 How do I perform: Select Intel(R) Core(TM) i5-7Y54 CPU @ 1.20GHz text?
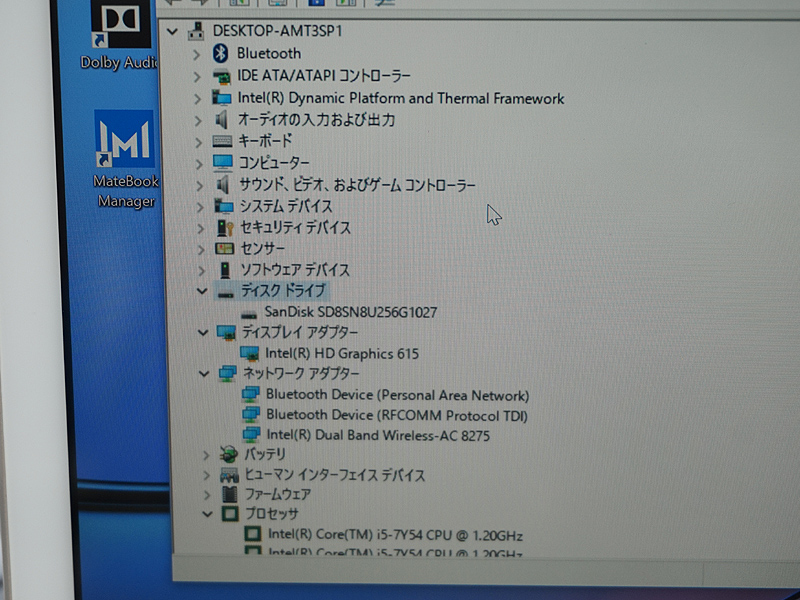395,535
